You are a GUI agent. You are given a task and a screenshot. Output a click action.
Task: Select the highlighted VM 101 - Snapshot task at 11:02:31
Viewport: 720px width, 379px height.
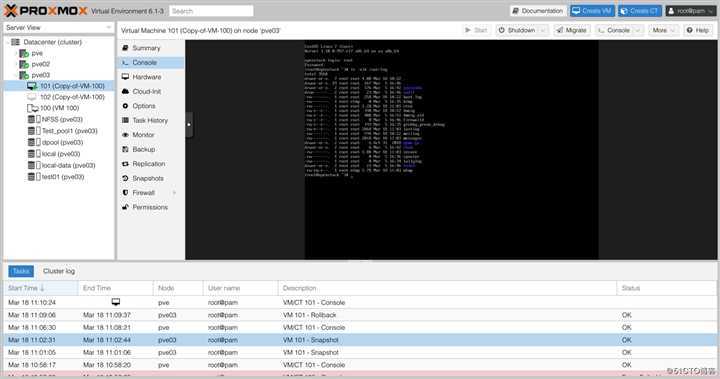pyautogui.click(x=360, y=340)
